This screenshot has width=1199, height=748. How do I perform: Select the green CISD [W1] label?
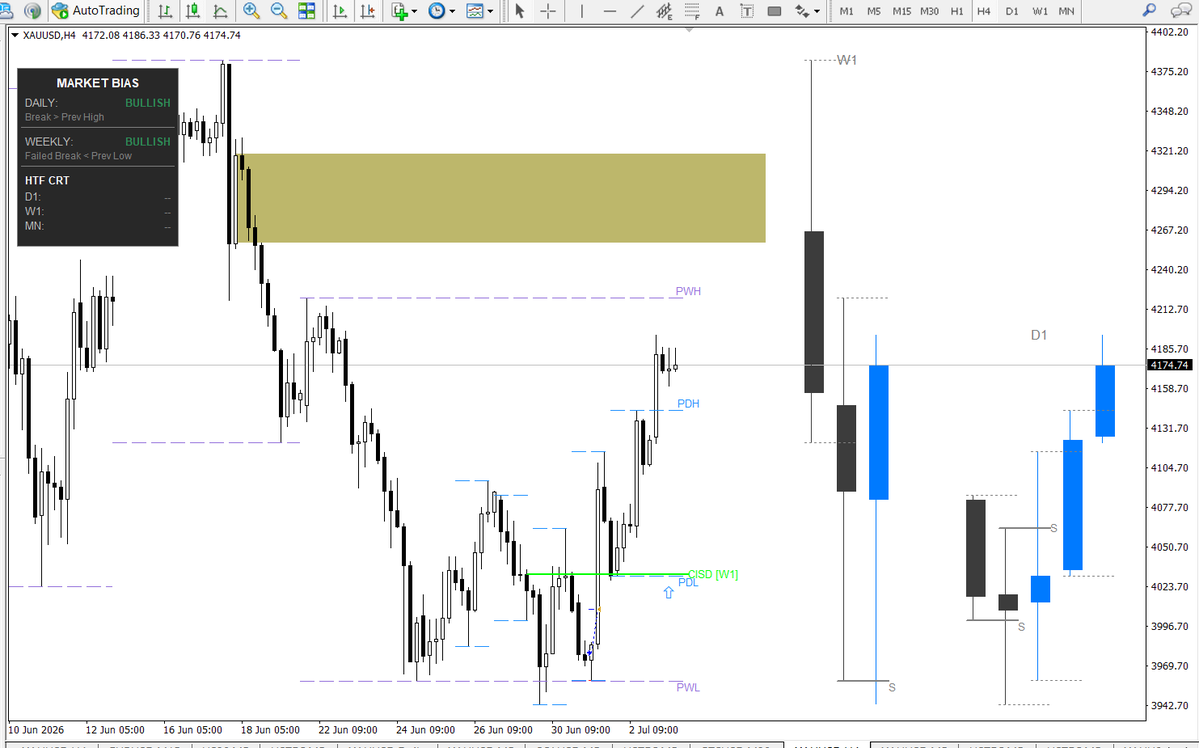(x=713, y=574)
